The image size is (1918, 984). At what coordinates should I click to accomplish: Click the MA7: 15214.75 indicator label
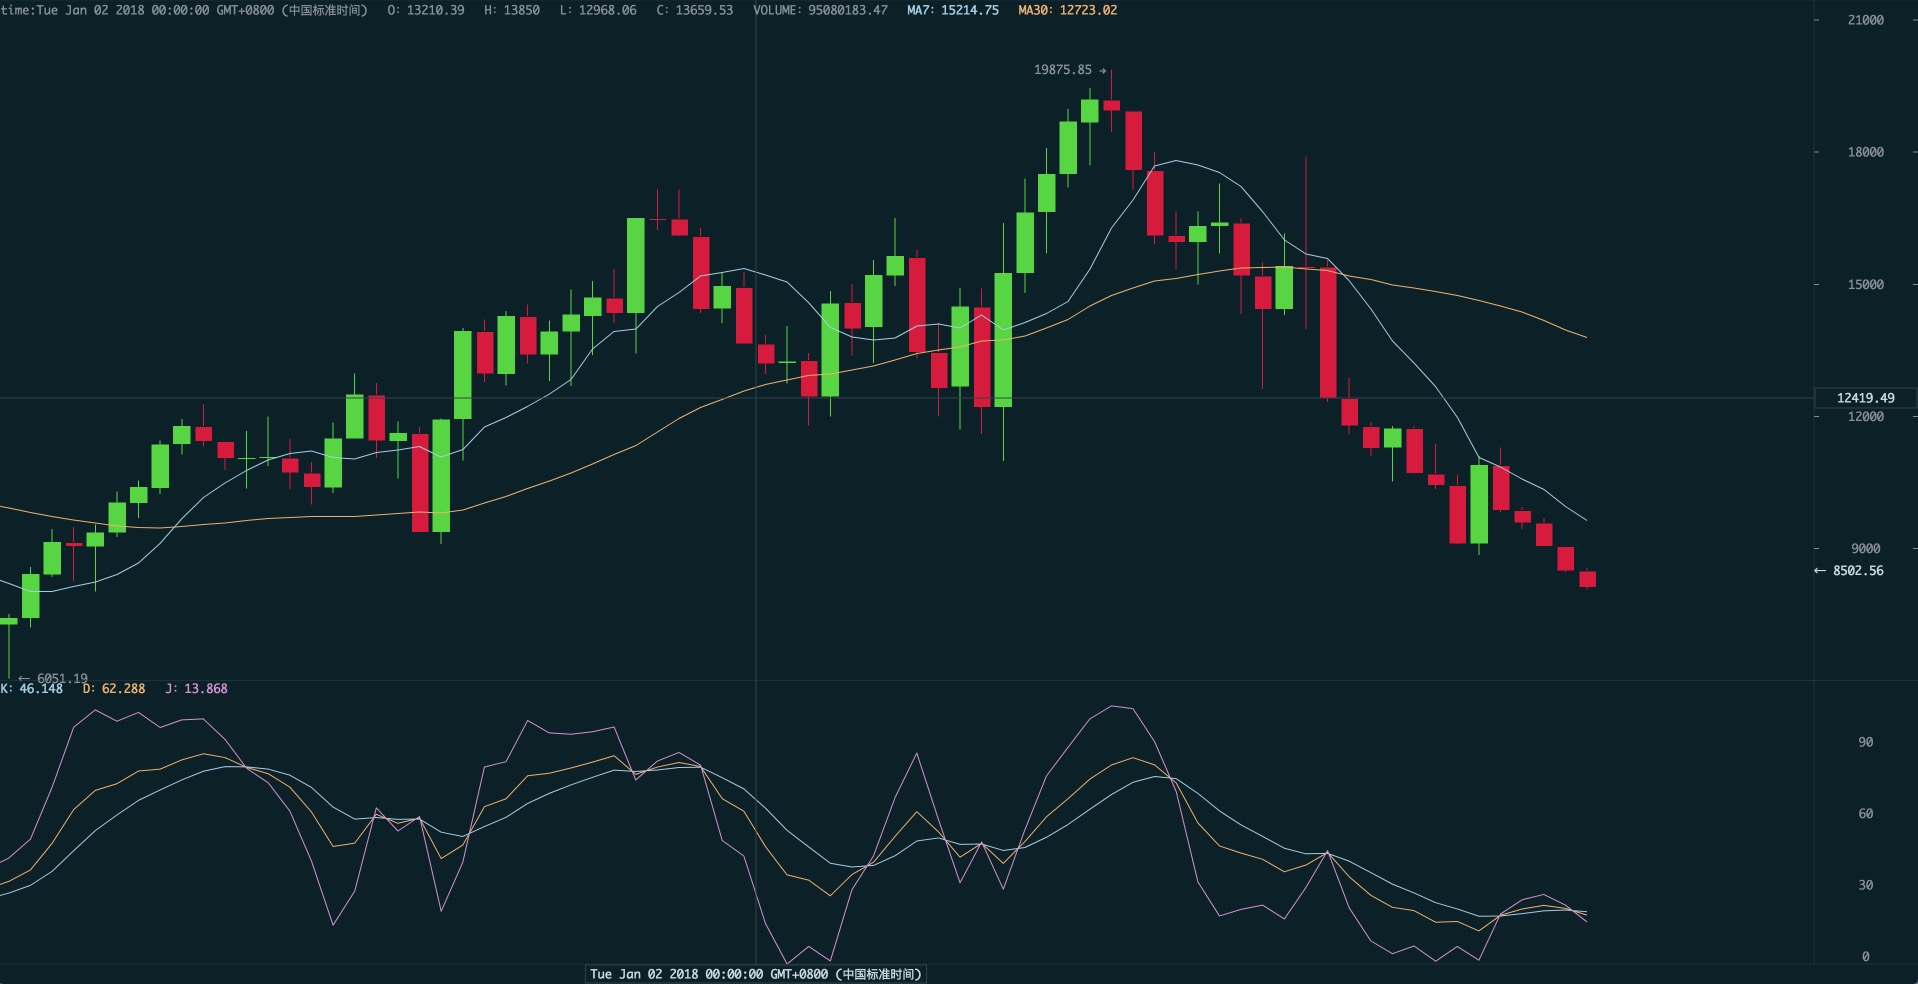pyautogui.click(x=953, y=10)
